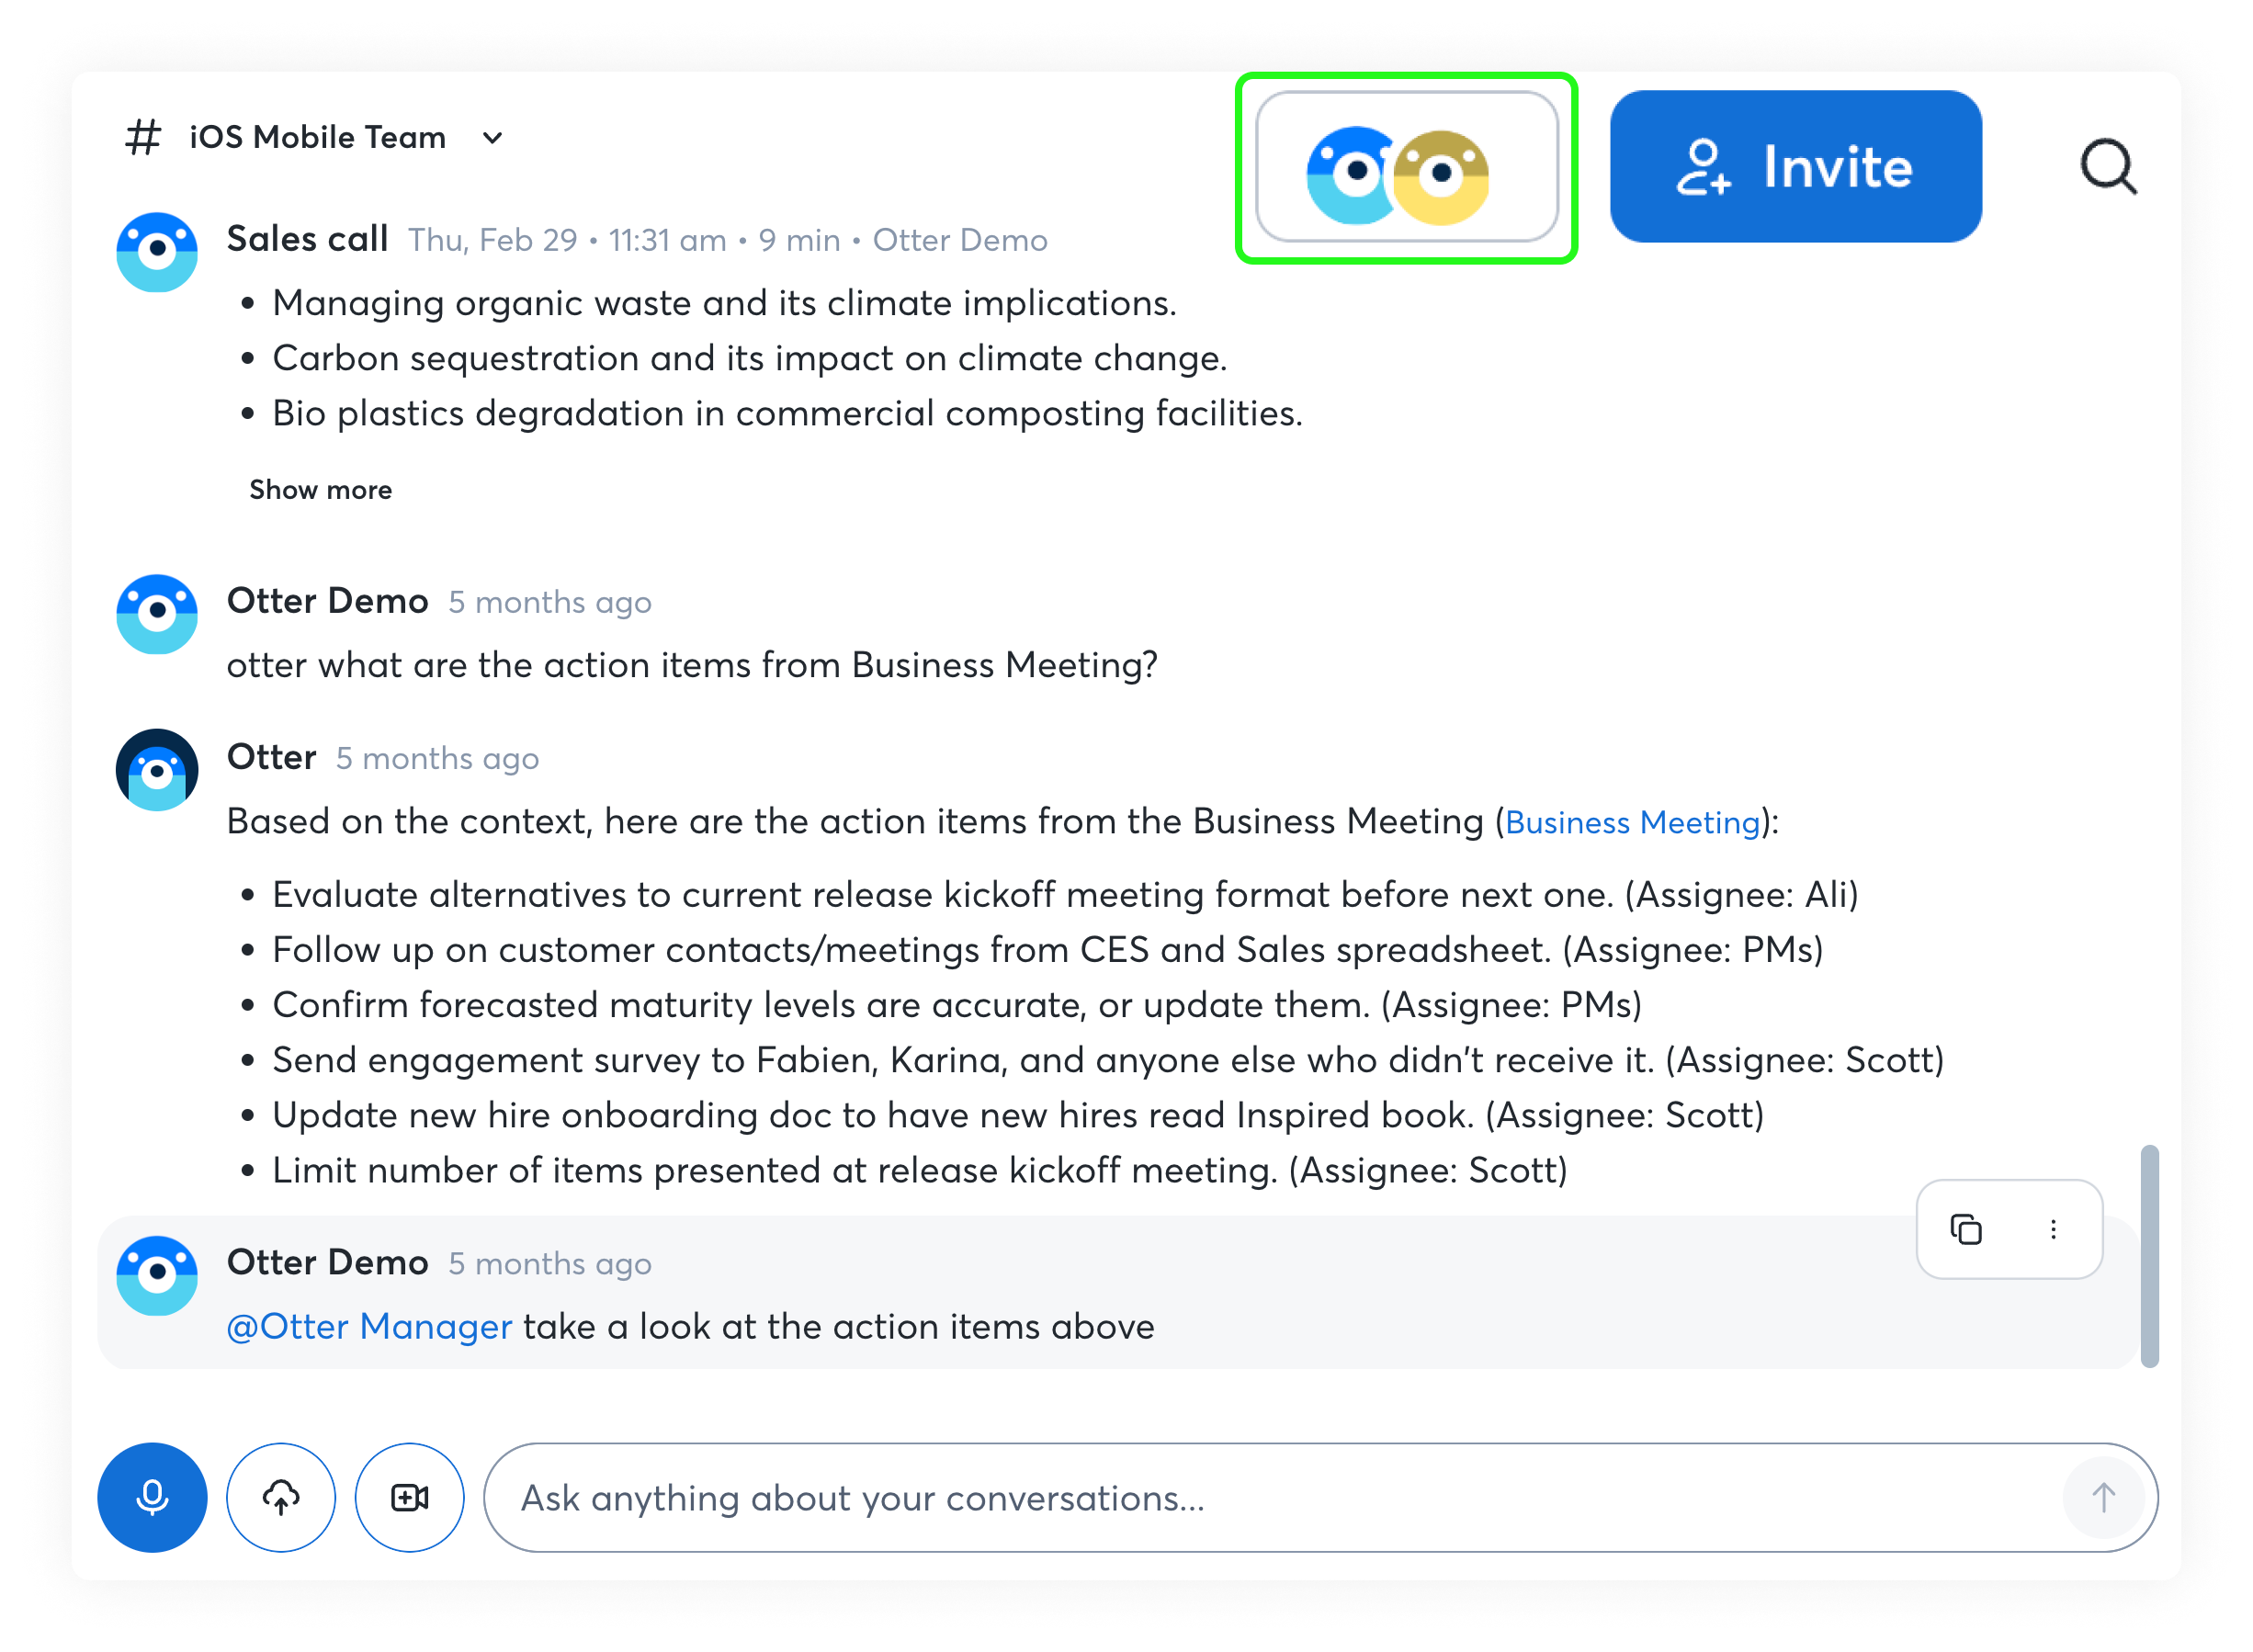2253x1652 pixels.
Task: Select the 'Follow up on customer contacts/meetings' item
Action: click(1047, 950)
